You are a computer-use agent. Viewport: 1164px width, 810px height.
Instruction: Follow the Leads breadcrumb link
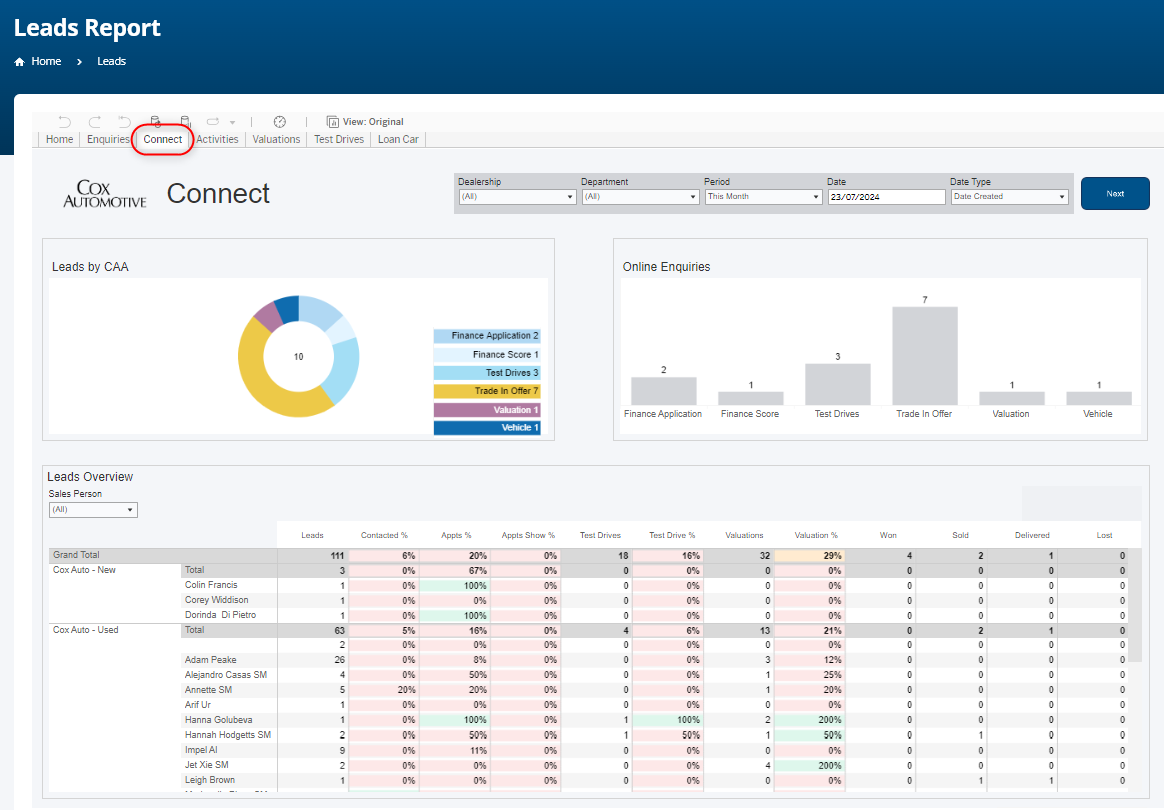[111, 62]
